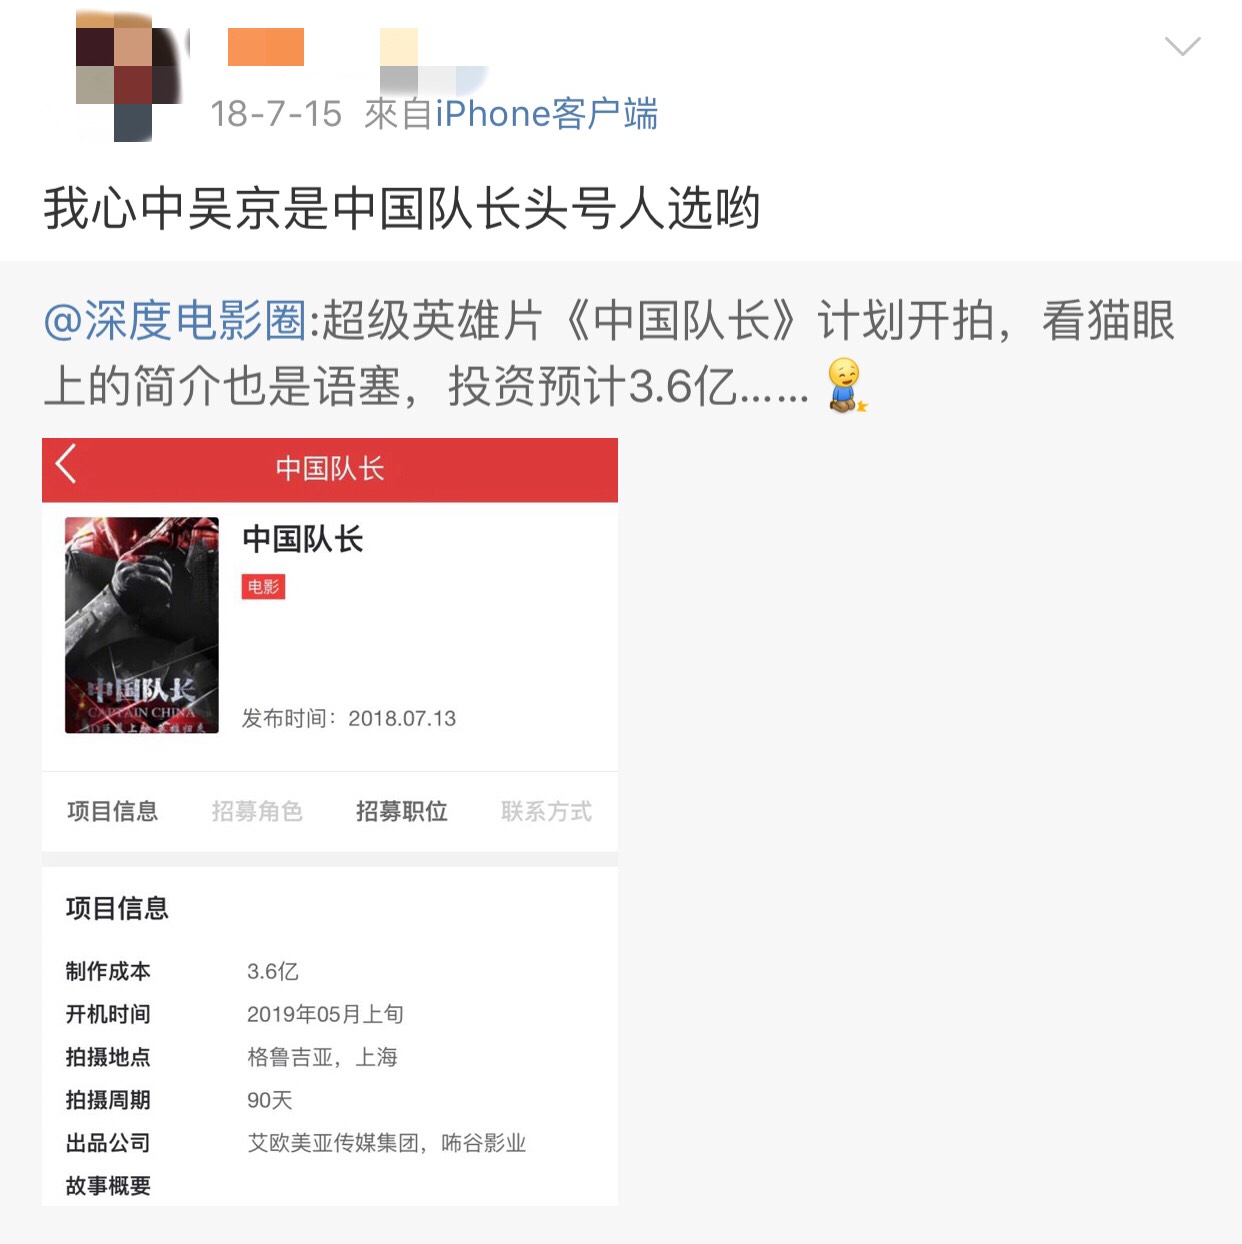
Task: Tap the 发布时间 2018.07.13 text
Action: (349, 718)
